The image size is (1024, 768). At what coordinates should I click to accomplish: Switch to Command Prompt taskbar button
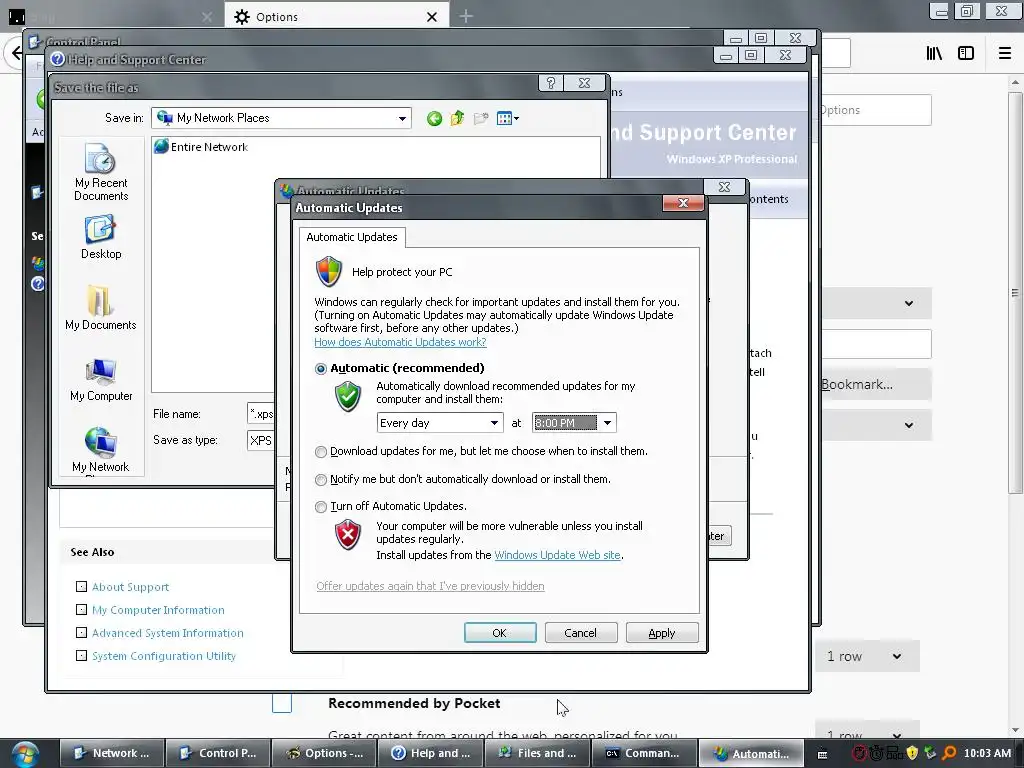pyautogui.click(x=643, y=753)
